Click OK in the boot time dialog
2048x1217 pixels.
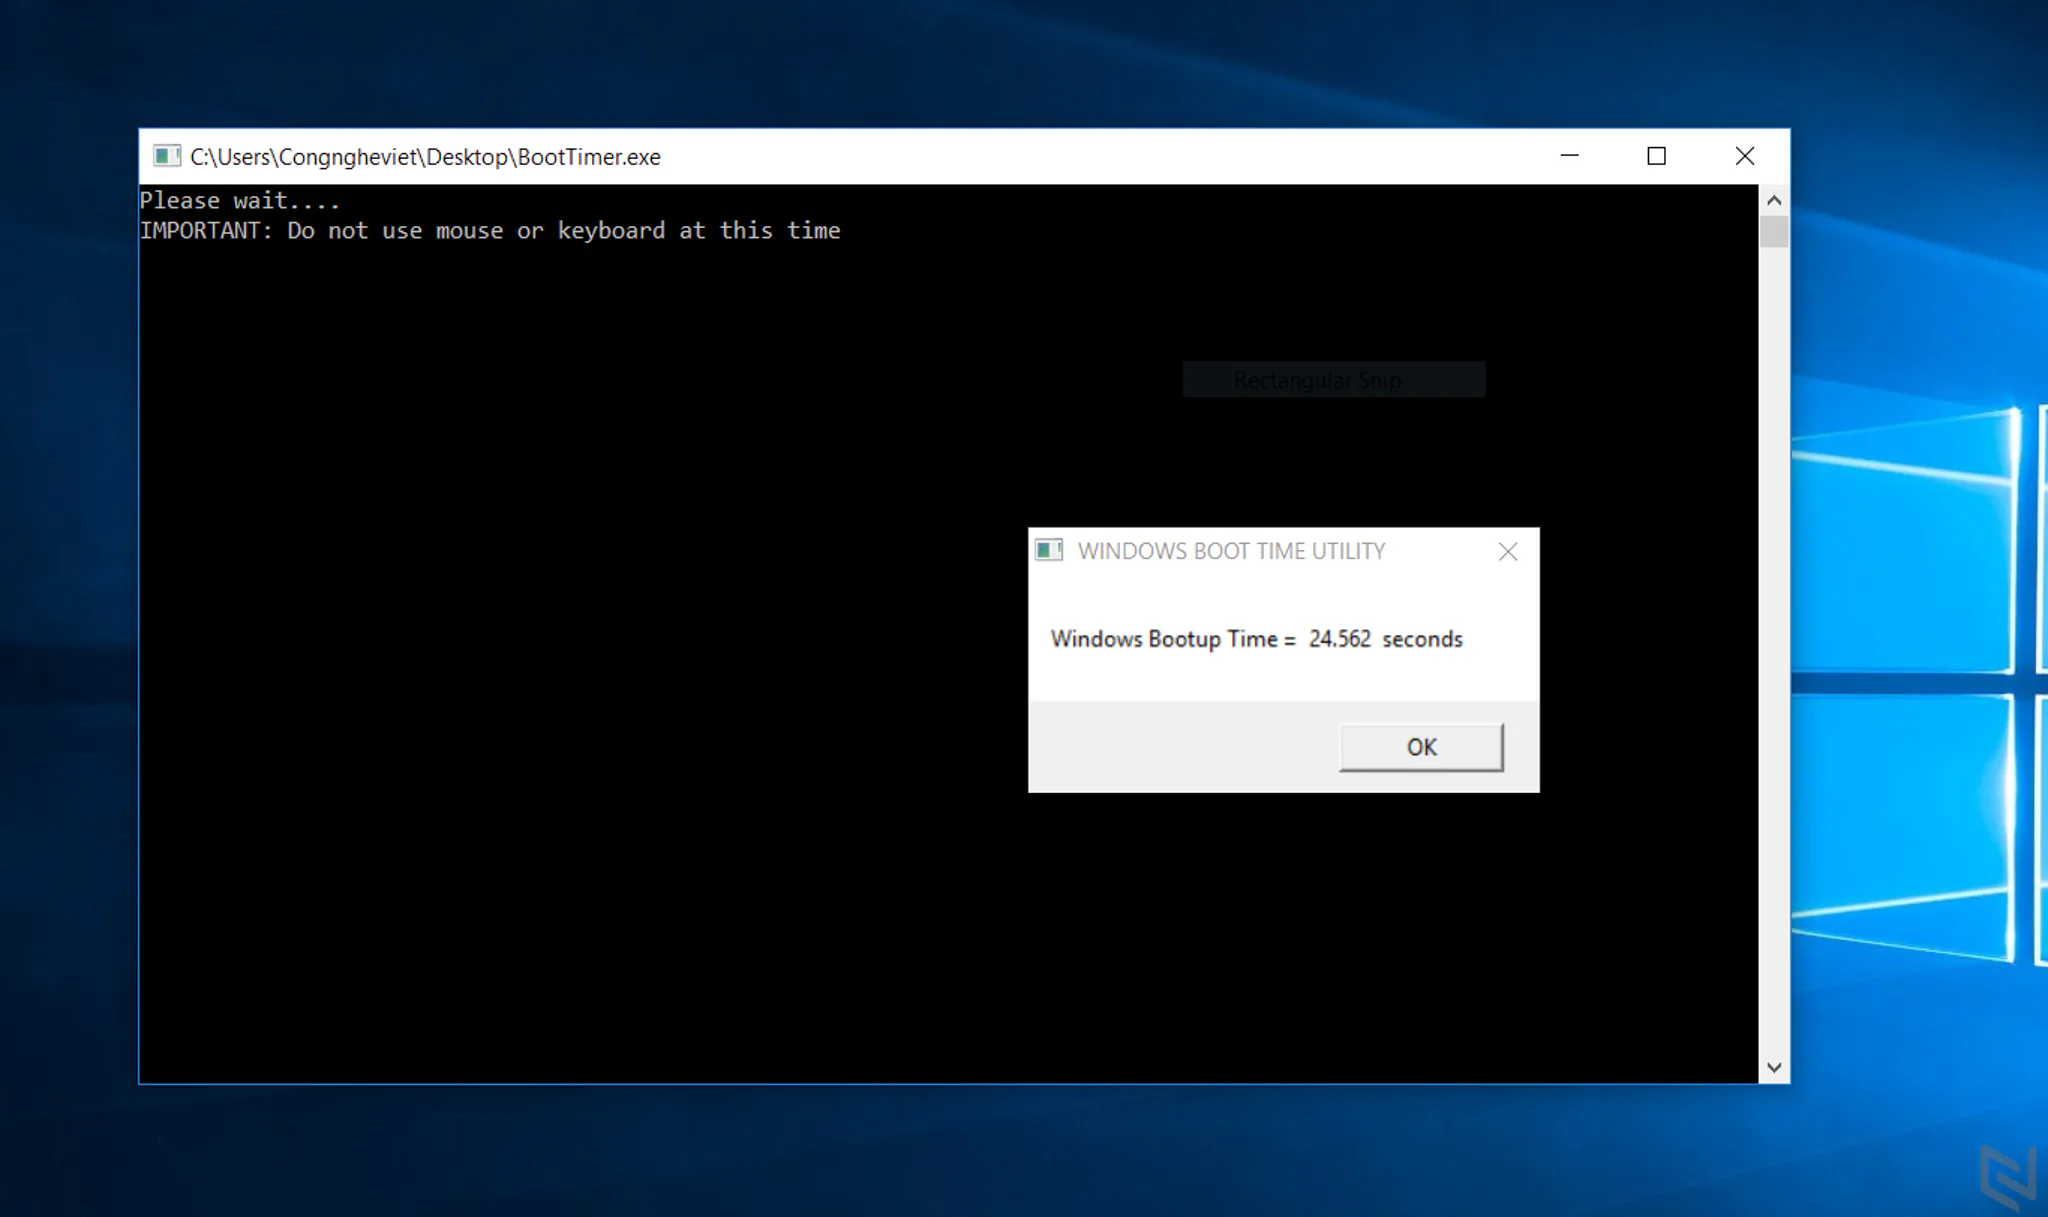[1421, 747]
